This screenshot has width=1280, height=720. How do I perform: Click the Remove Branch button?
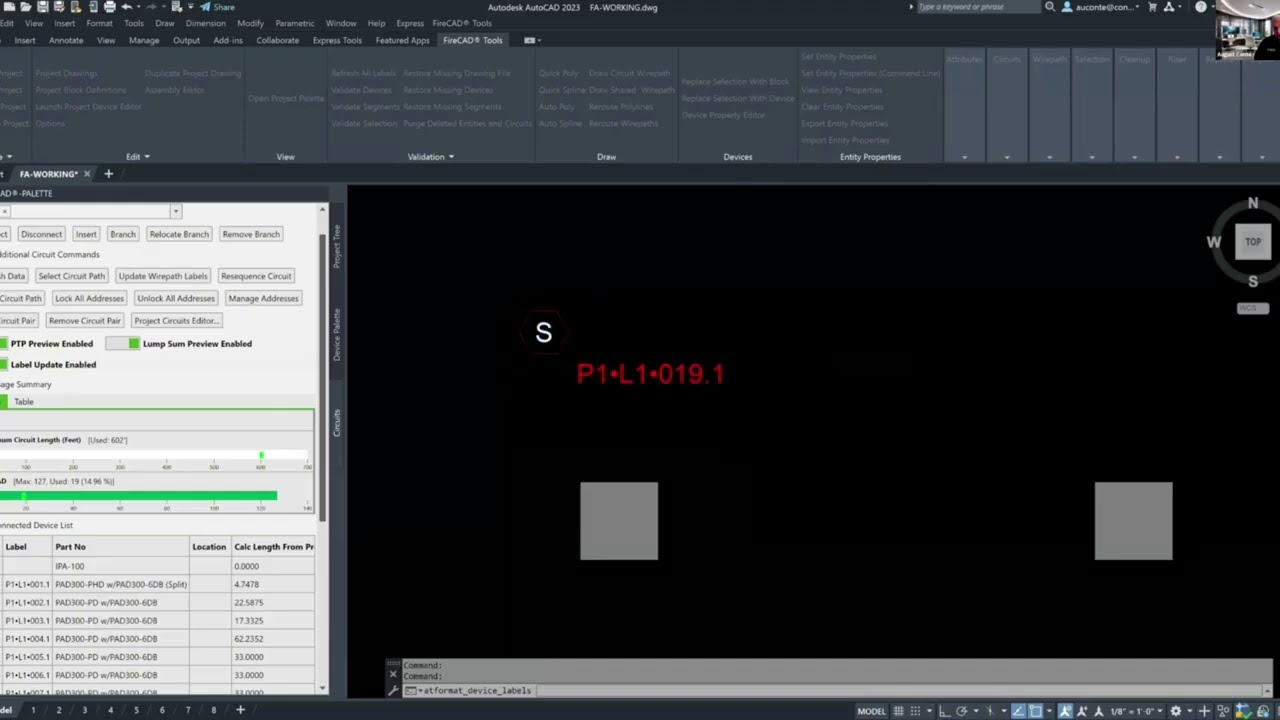[251, 234]
